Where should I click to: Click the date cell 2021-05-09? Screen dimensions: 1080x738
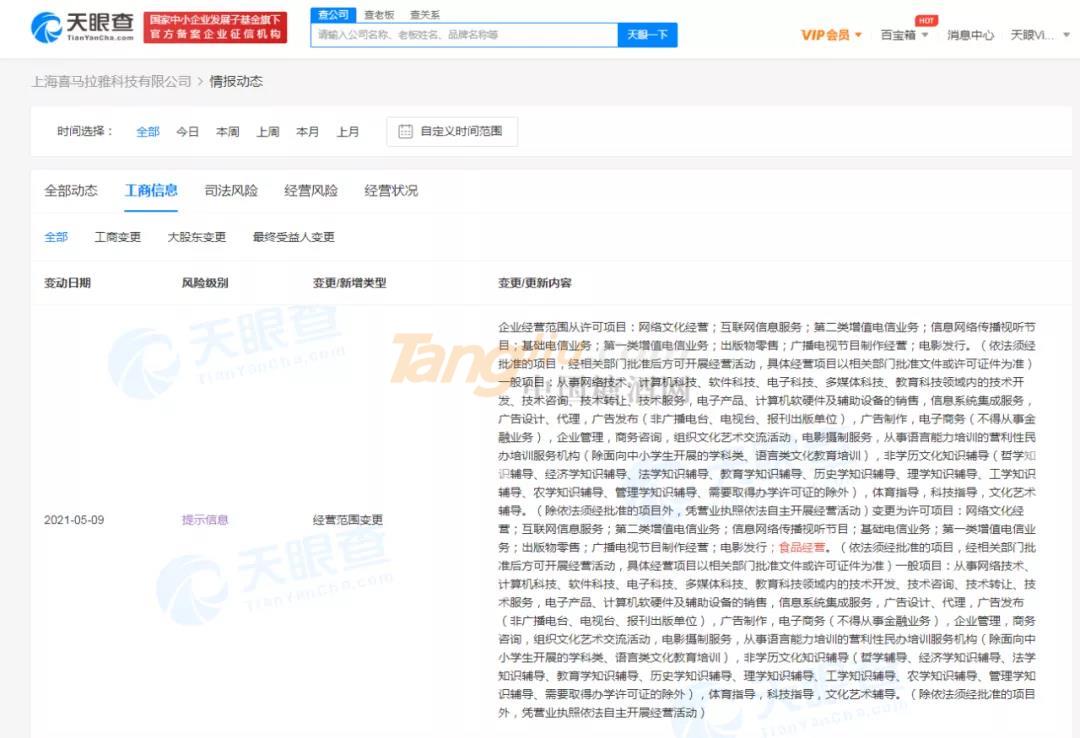pyautogui.click(x=74, y=520)
